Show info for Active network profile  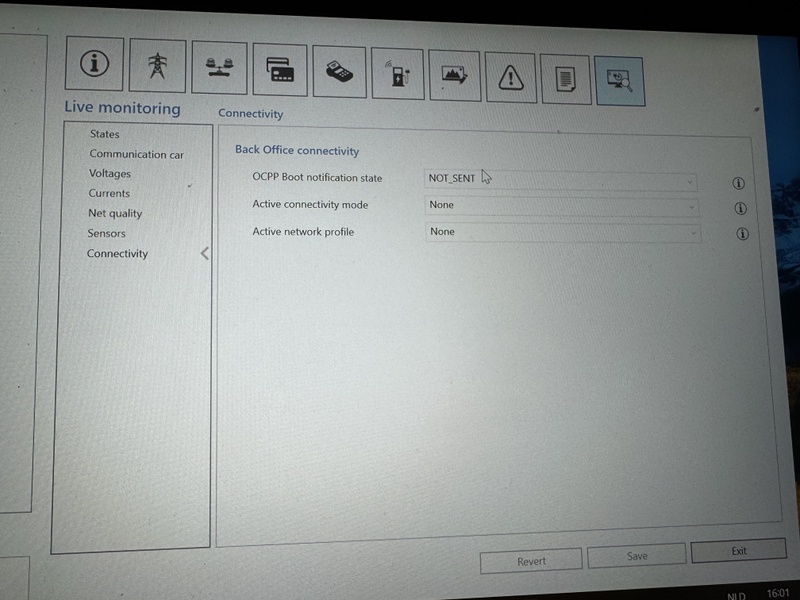742,234
